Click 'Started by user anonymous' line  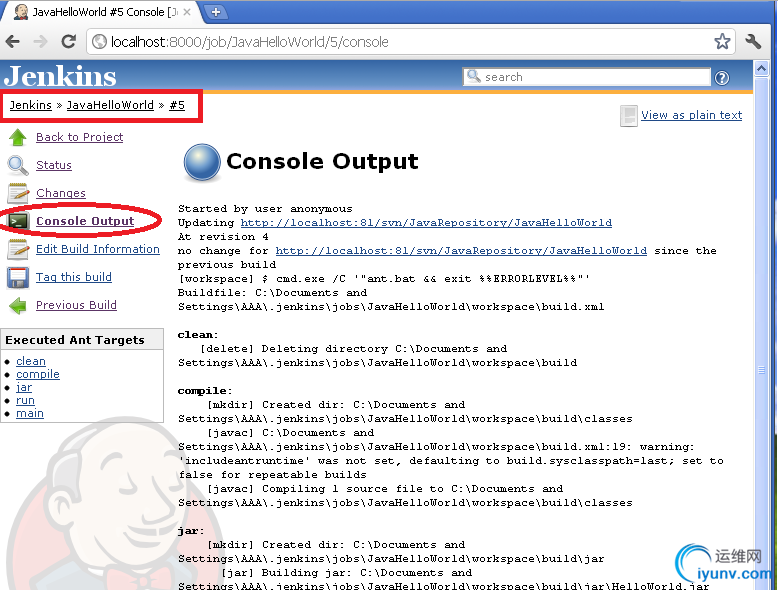265,209
